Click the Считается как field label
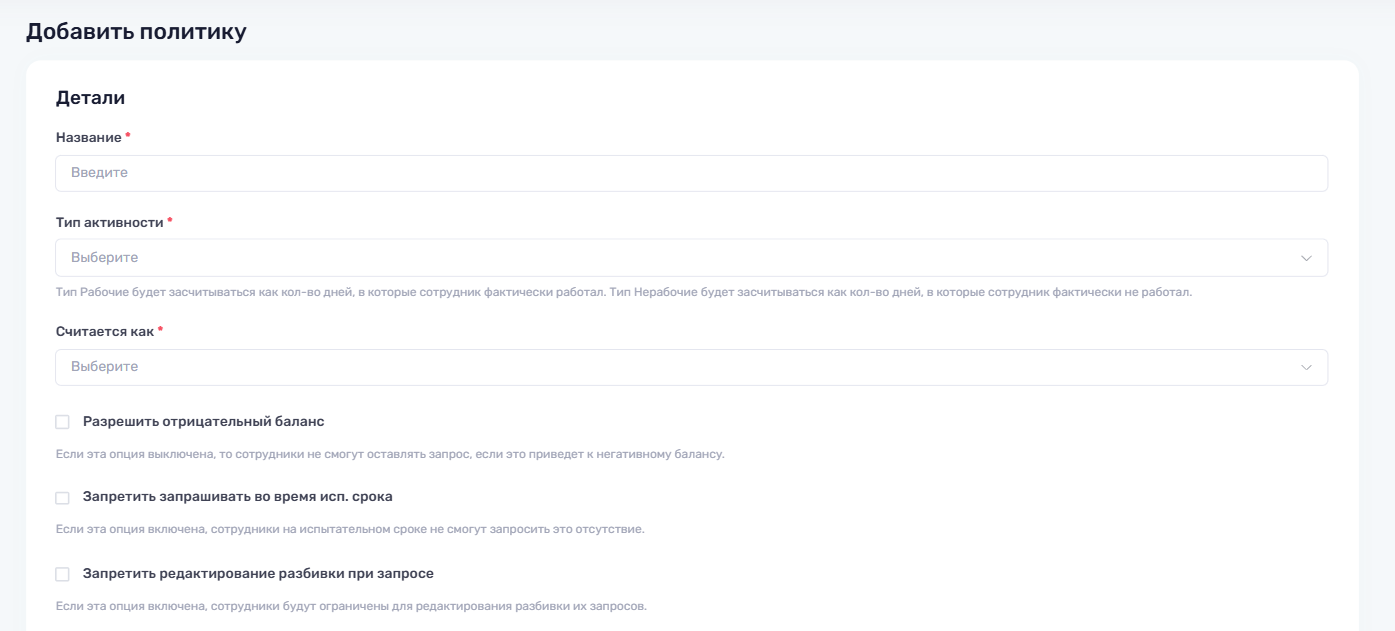1395x631 pixels. [x=104, y=331]
